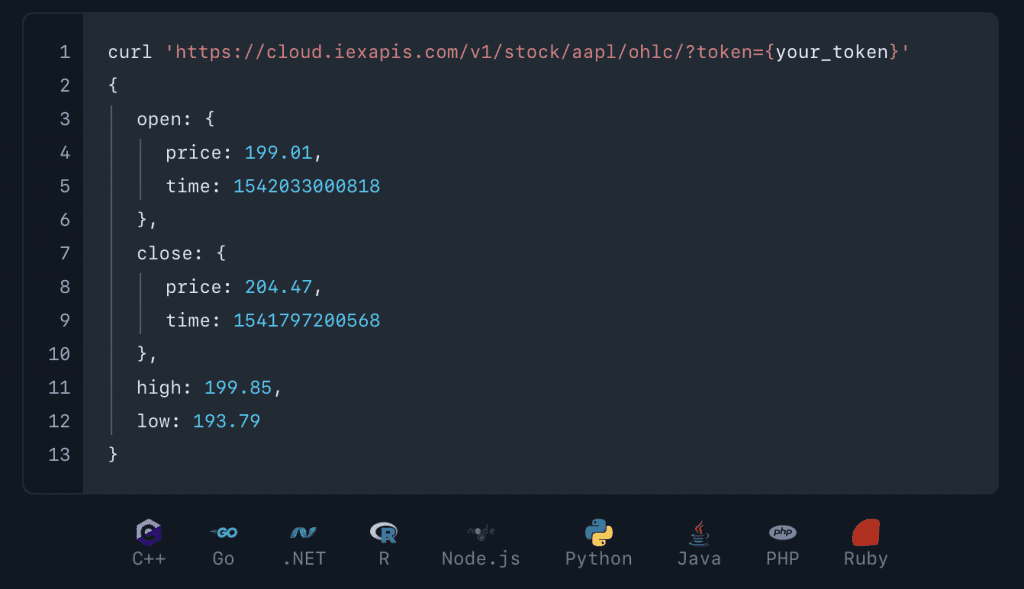The image size is (1024, 589).
Task: Select the "Node.js" text label
Action: pos(481,559)
